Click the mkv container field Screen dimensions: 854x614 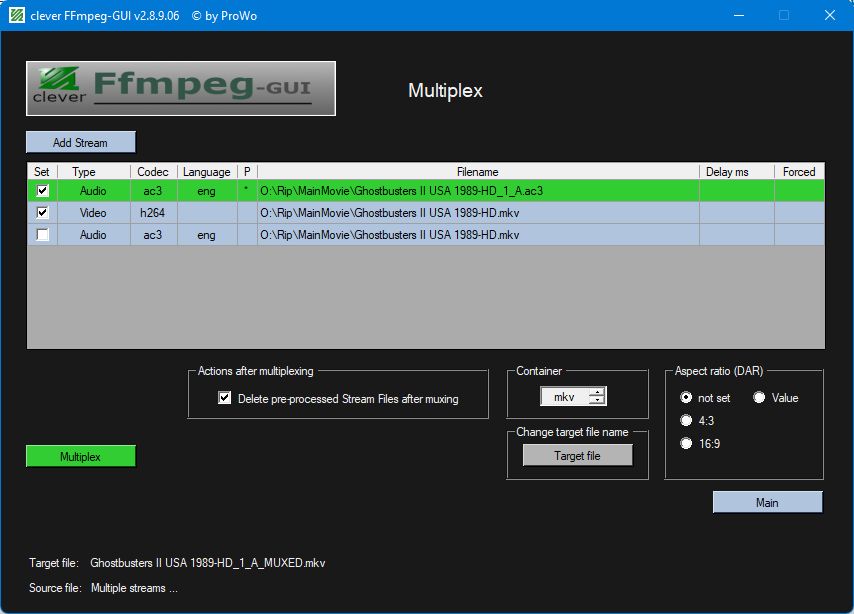[565, 397]
